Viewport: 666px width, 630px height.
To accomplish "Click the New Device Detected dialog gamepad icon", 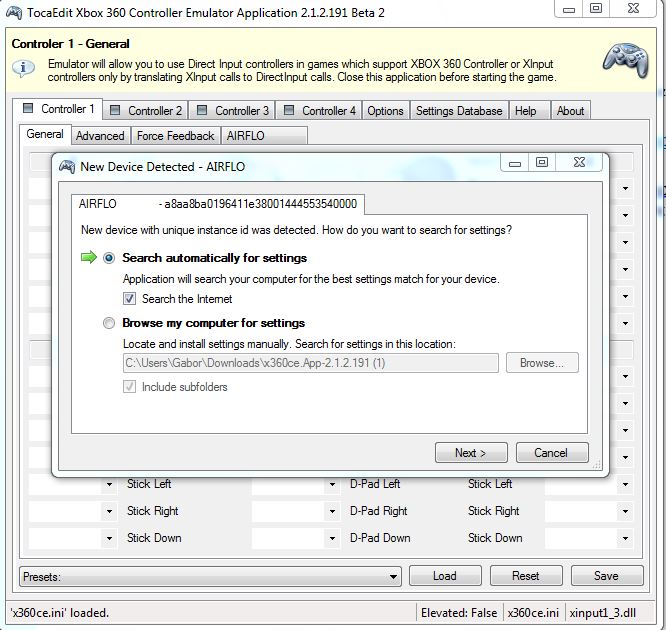I will [67, 166].
